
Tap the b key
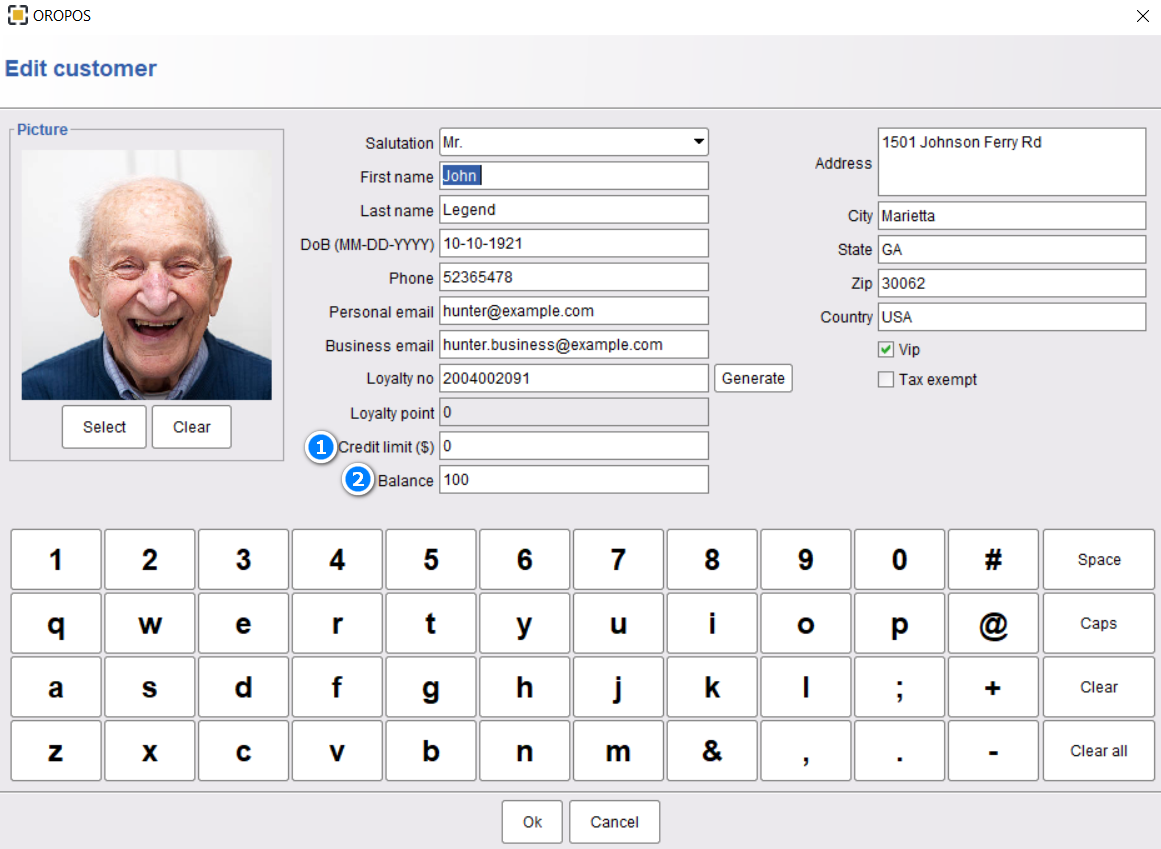431,751
